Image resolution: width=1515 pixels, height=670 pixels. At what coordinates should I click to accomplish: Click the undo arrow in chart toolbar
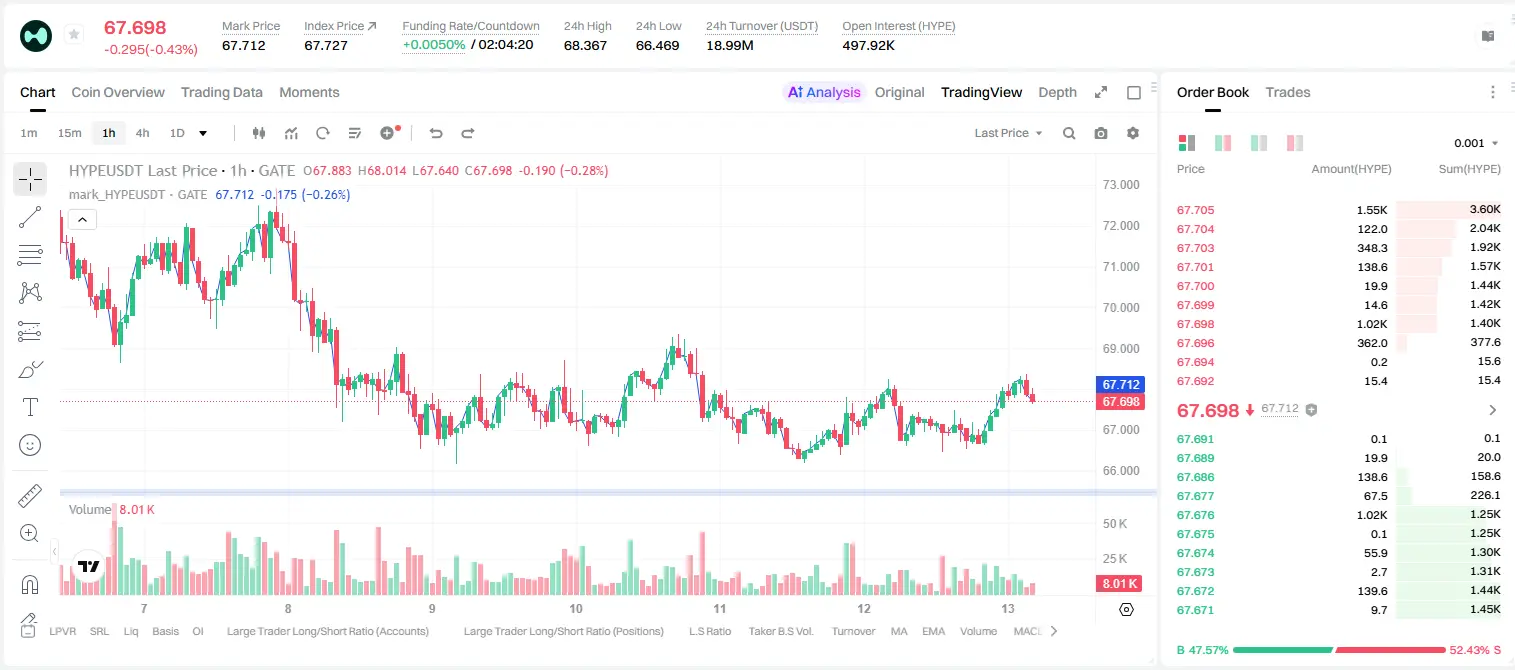(435, 133)
